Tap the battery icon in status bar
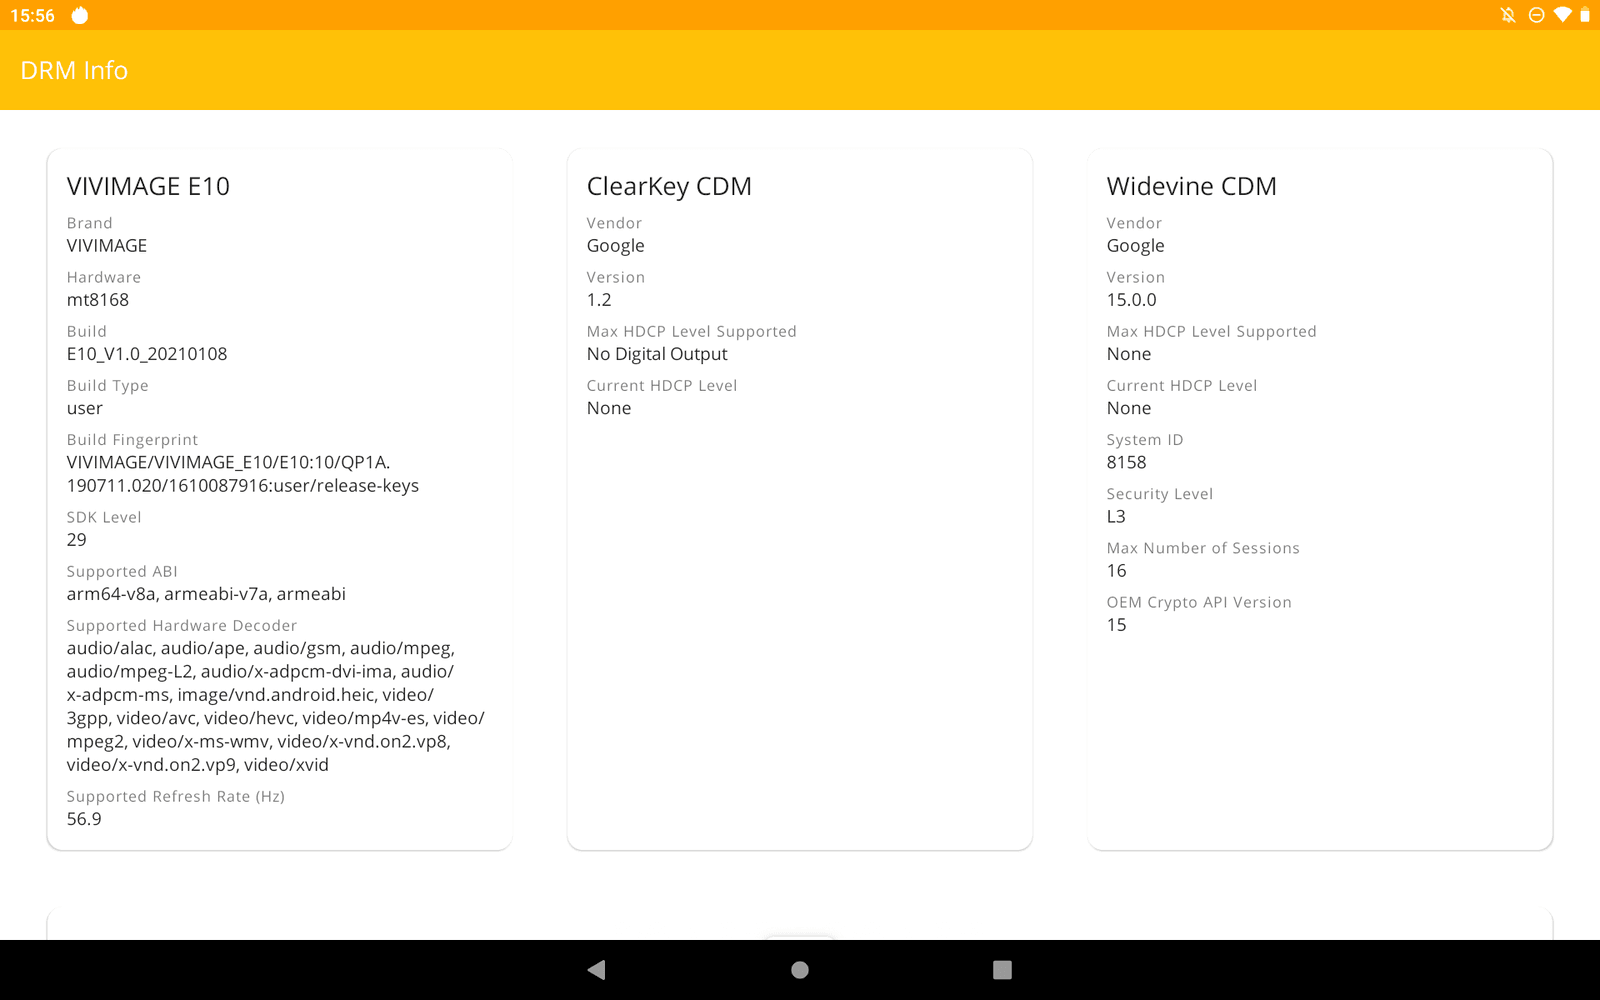 coord(1585,15)
